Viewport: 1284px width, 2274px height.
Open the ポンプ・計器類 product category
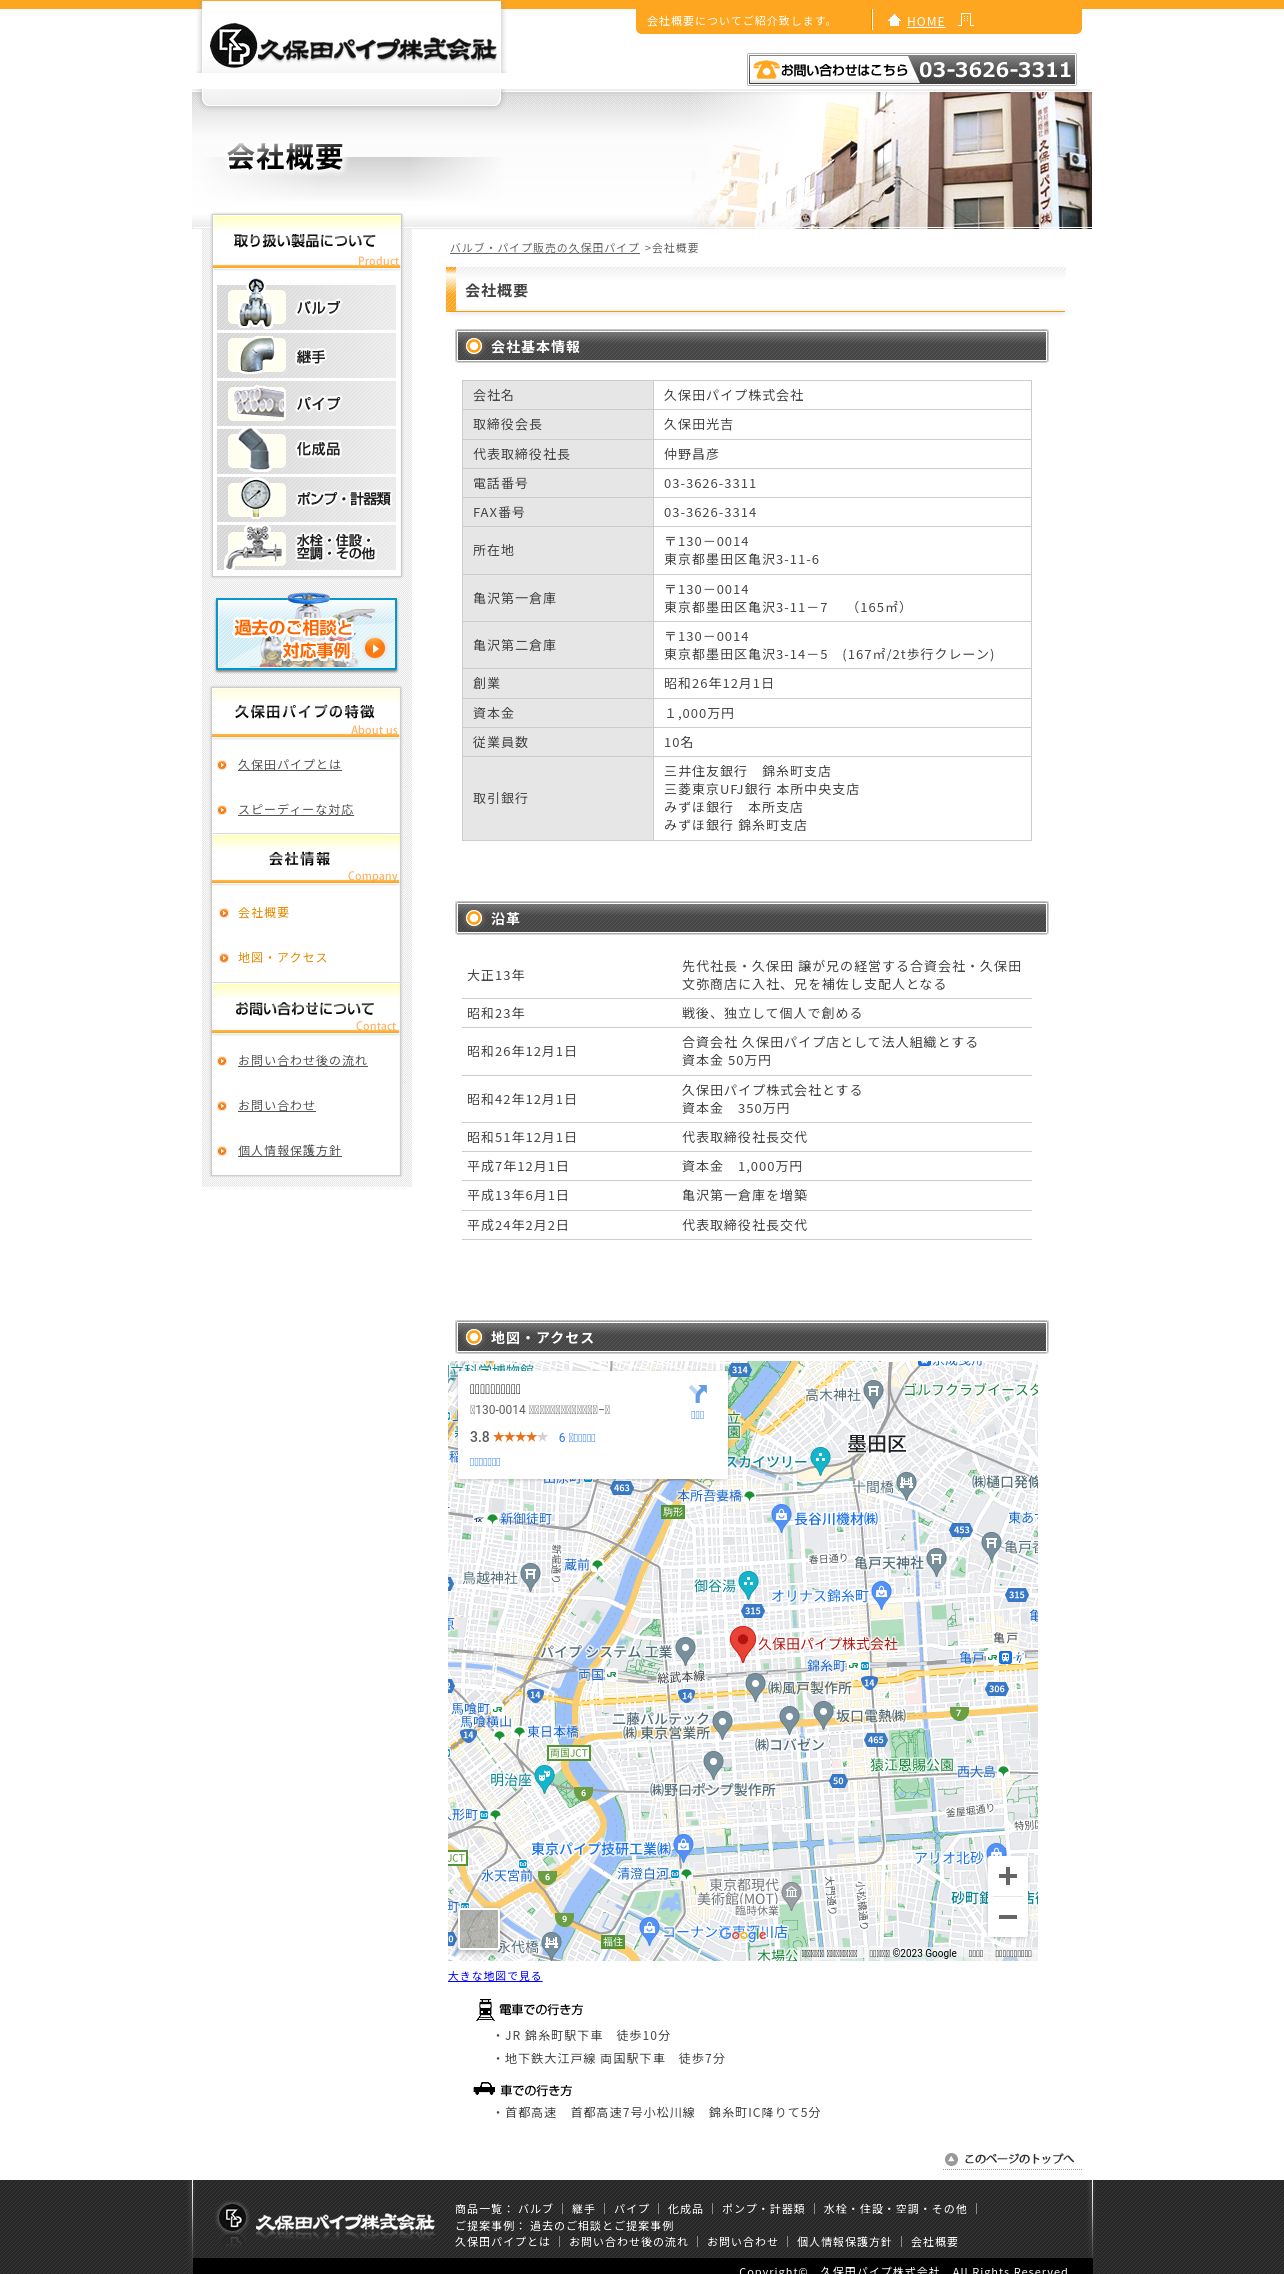click(306, 498)
